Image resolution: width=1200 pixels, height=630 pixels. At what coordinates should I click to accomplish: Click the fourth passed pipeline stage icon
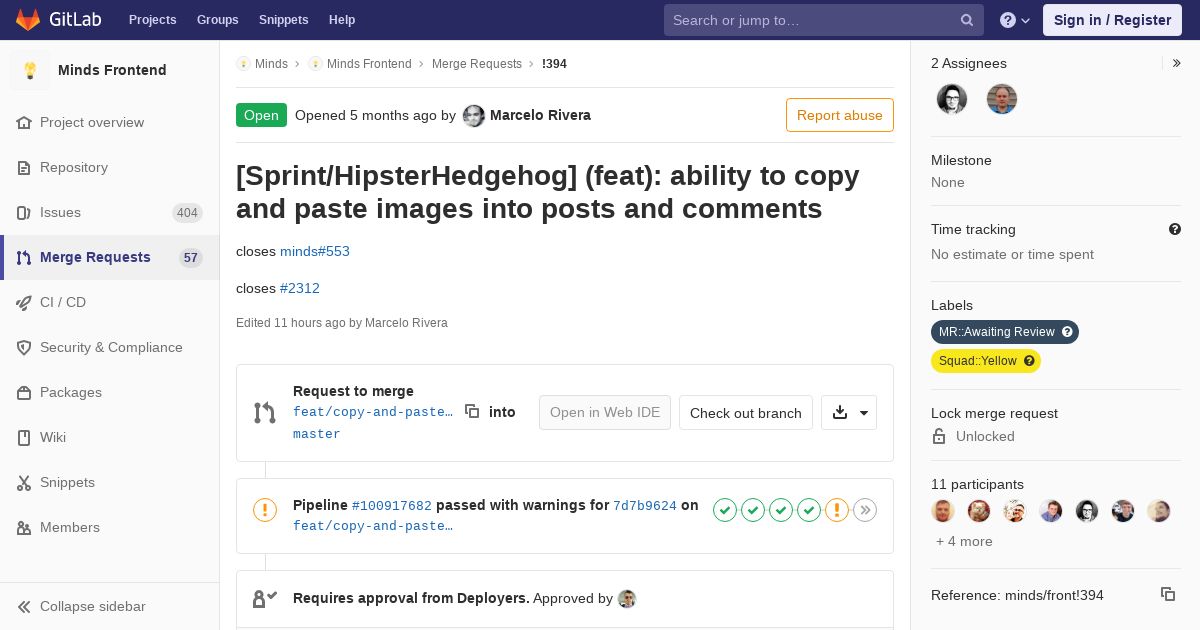(809, 510)
